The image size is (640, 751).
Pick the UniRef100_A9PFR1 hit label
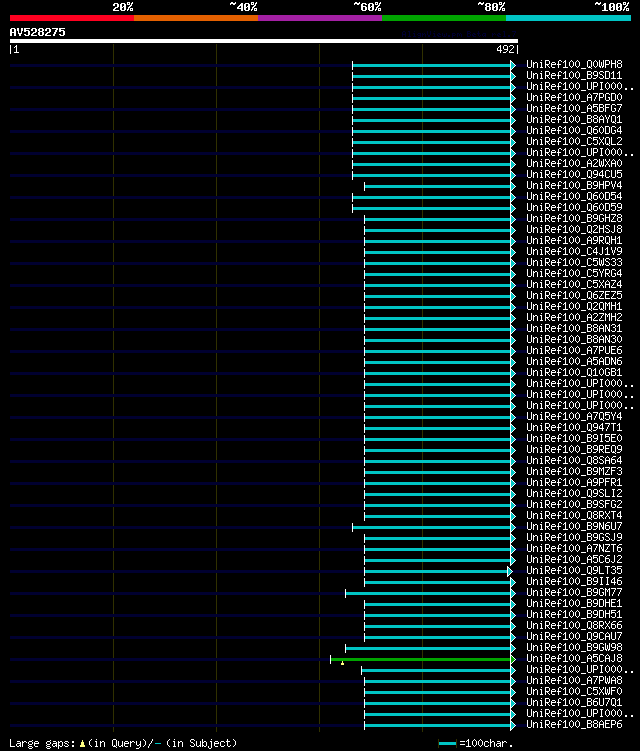pos(574,483)
